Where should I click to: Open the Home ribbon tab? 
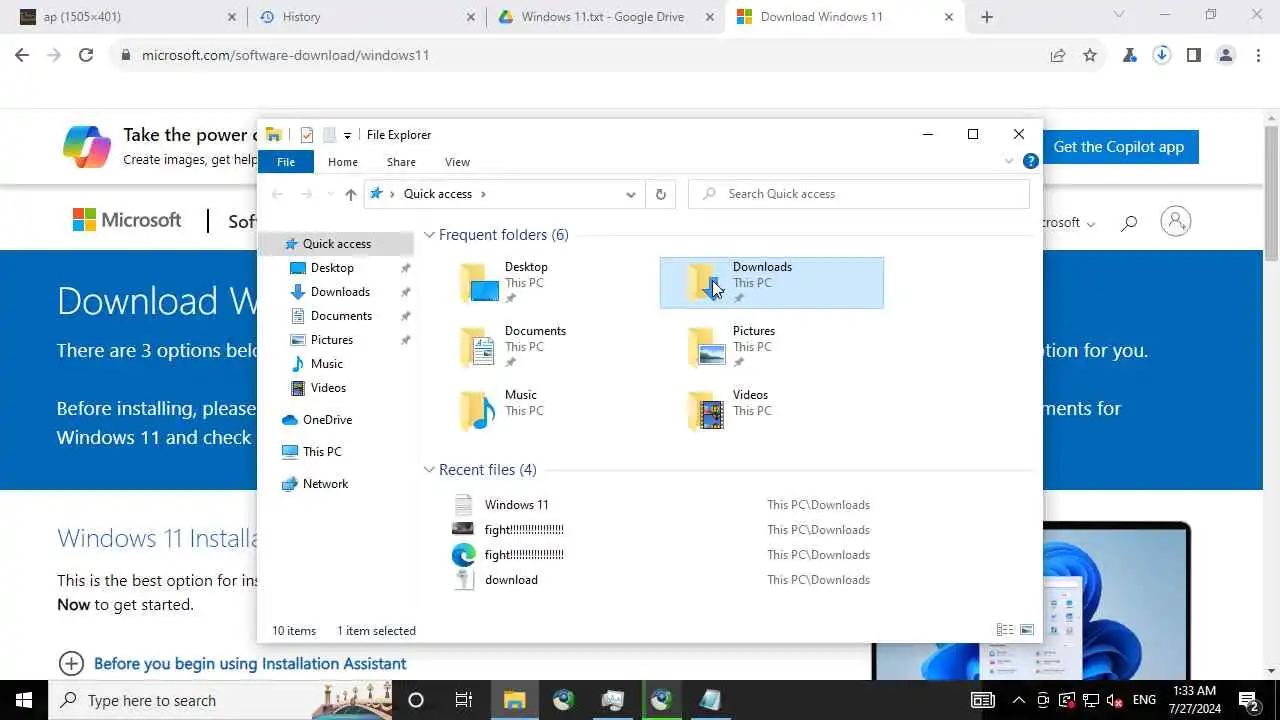[343, 162]
